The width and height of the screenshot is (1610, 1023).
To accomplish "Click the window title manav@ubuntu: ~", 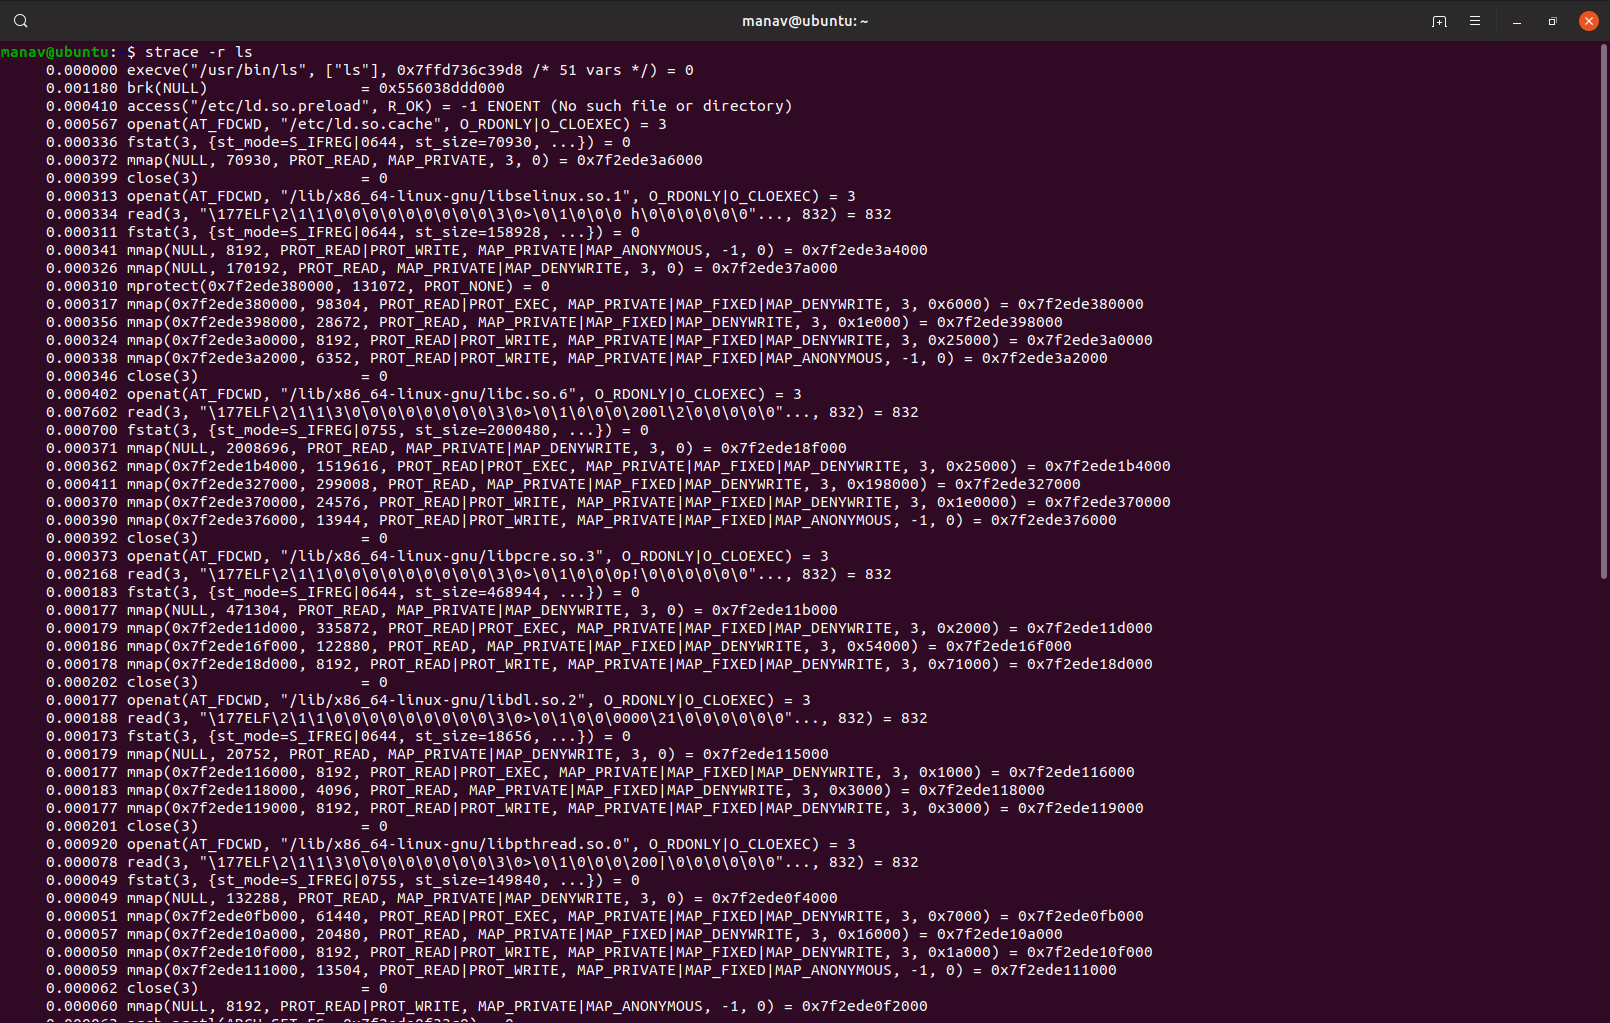I will pyautogui.click(x=805, y=21).
